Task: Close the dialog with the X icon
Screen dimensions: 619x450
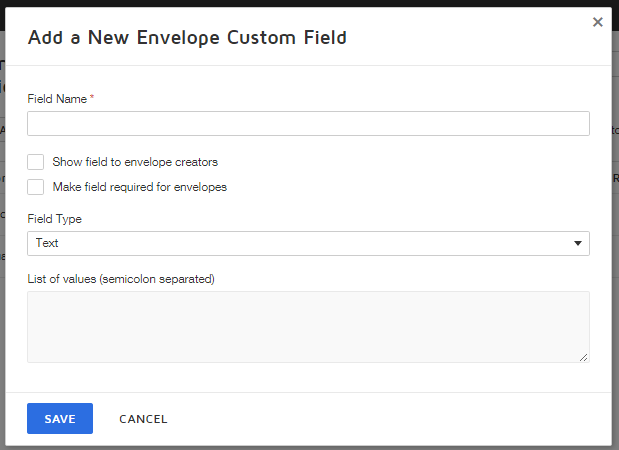Action: [597, 22]
